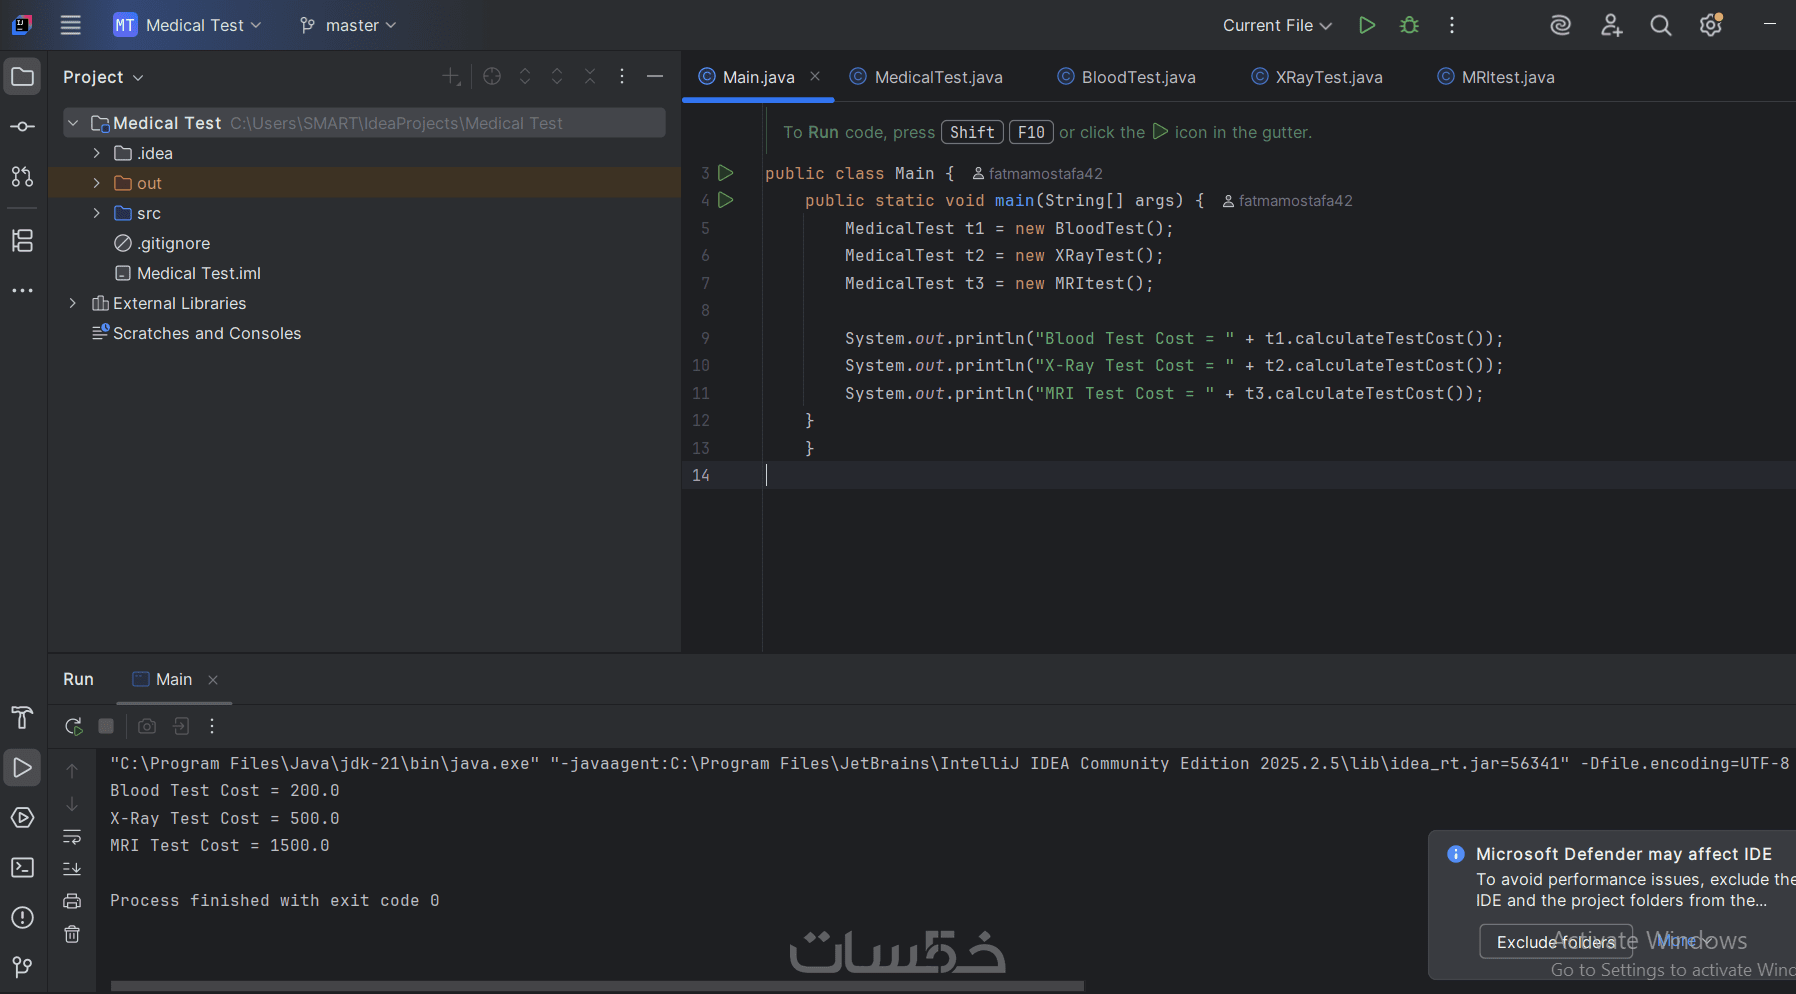Expand the src folder in the project tree
This screenshot has width=1796, height=994.
click(x=96, y=213)
